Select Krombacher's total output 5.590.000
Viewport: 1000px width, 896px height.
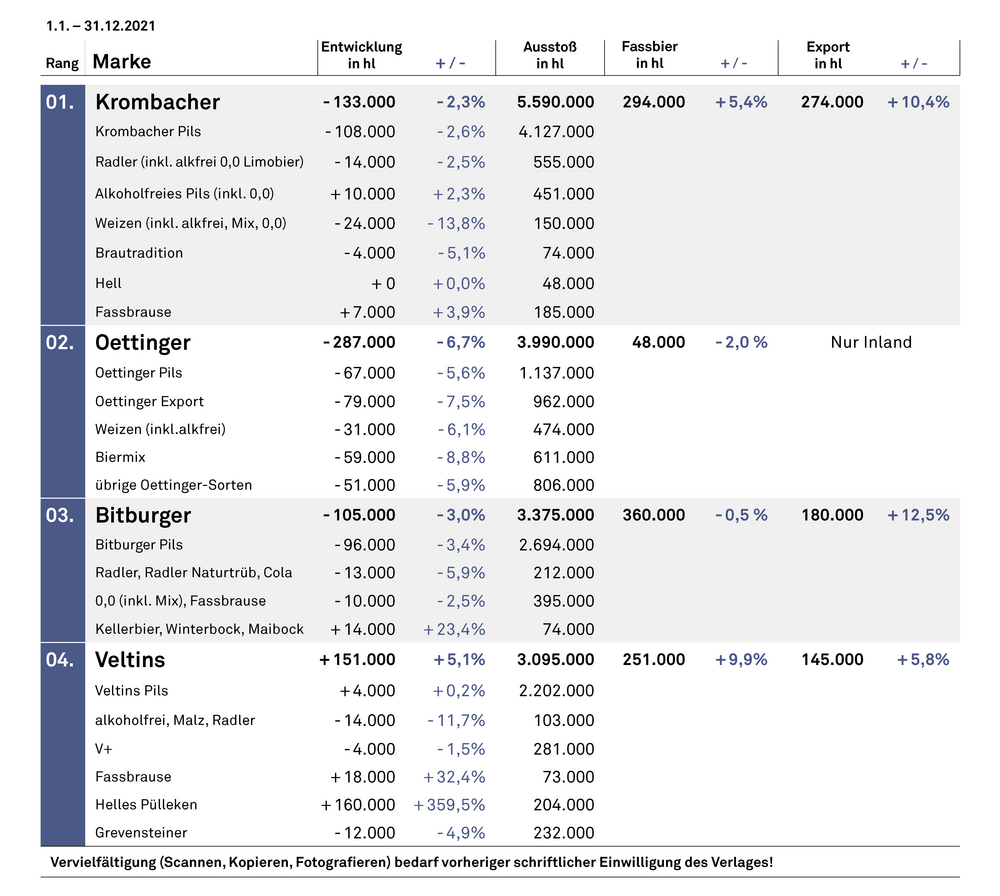555,102
